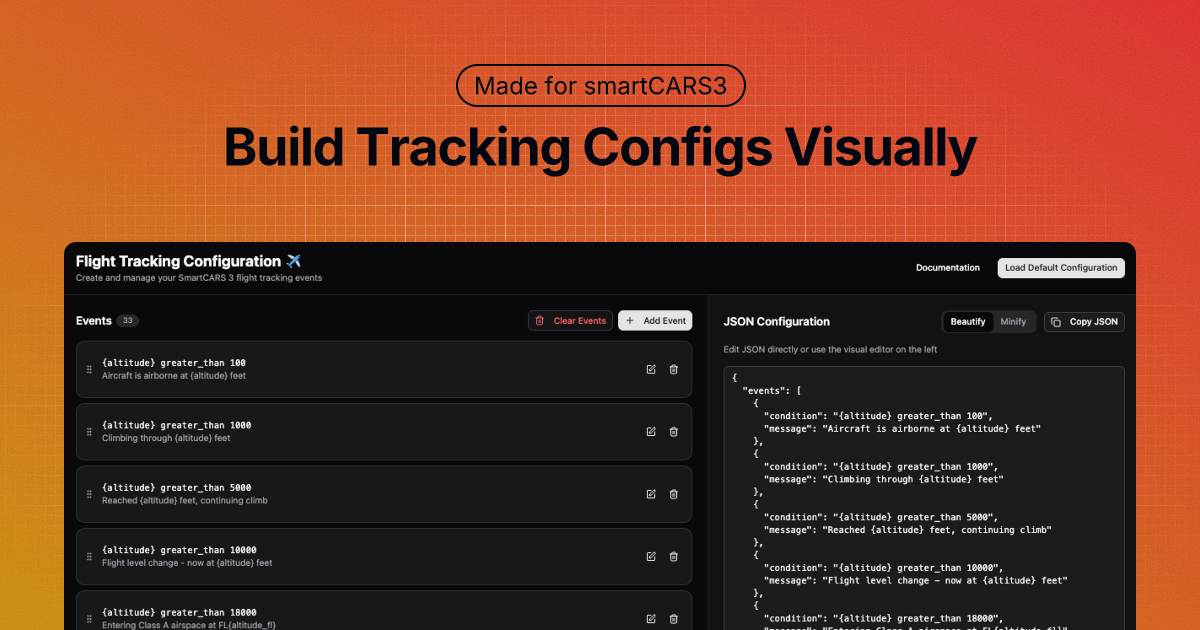Load Default Configuration
1200x630 pixels.
1061,267
